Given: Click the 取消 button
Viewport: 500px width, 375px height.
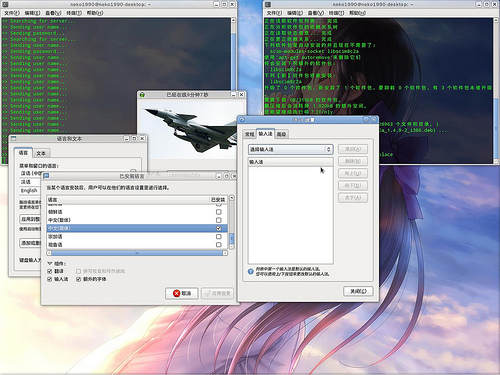Looking at the screenshot, I should 182,293.
